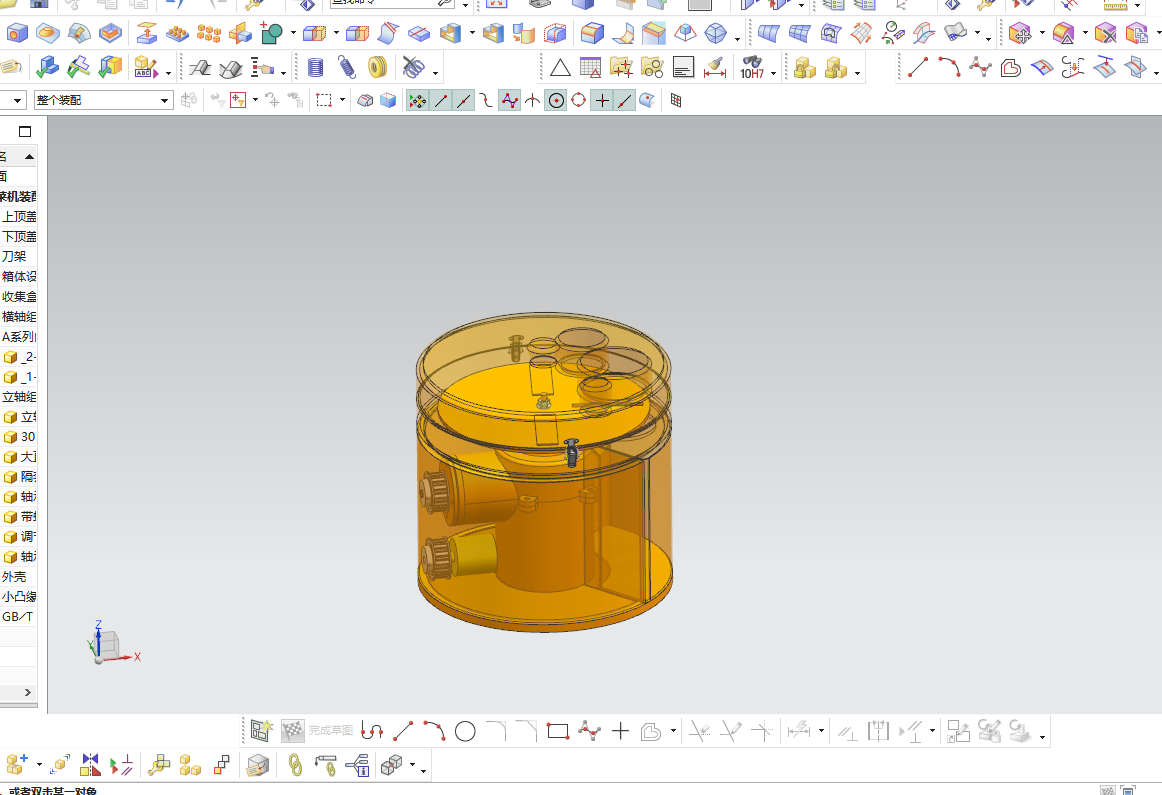Toggle the arc center snap option
This screenshot has height=795, width=1162.
click(x=556, y=101)
